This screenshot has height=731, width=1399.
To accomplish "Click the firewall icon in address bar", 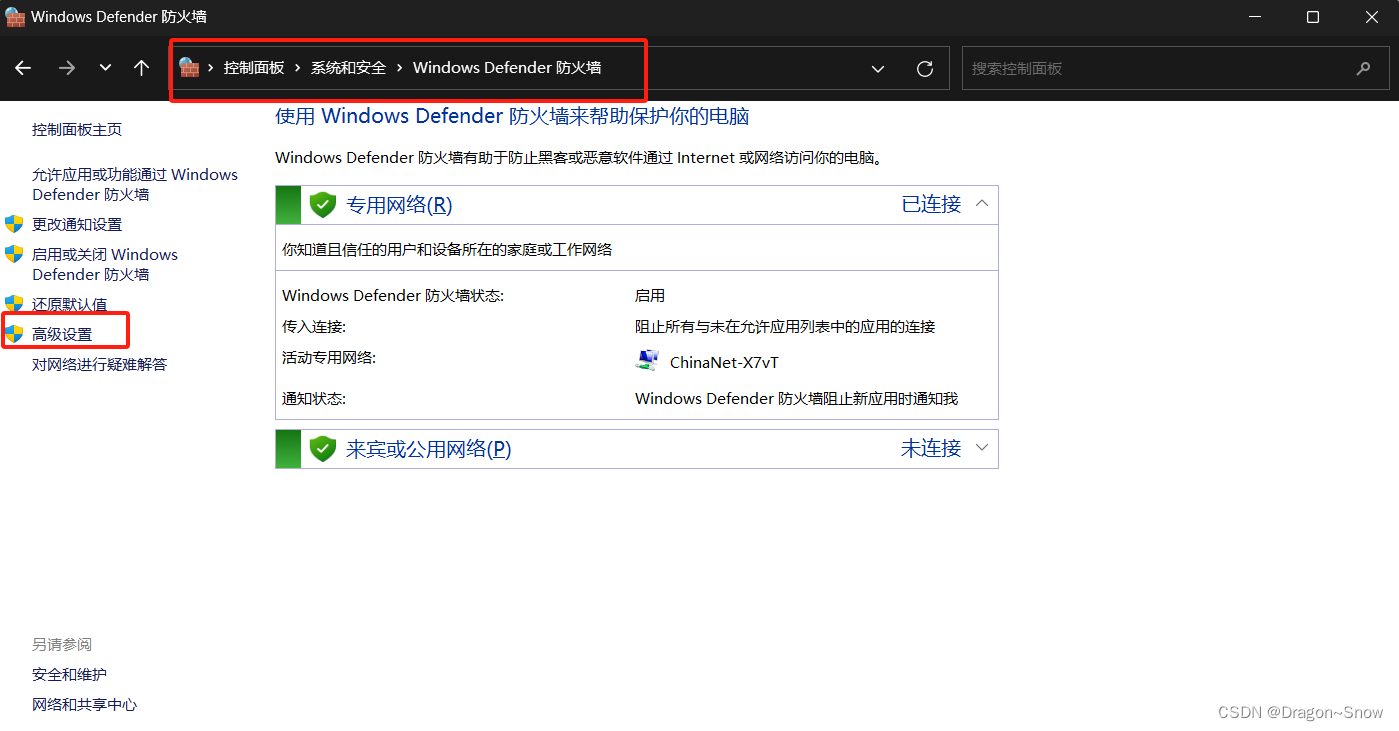I will (189, 68).
